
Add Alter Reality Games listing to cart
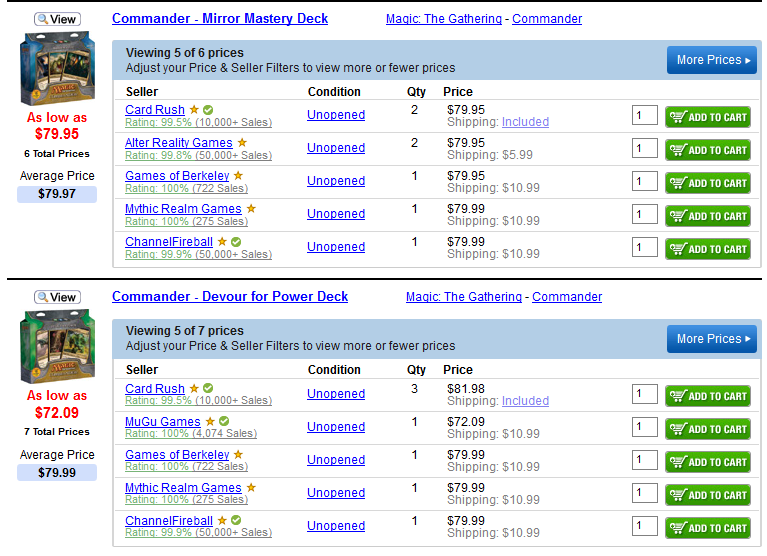pos(708,150)
